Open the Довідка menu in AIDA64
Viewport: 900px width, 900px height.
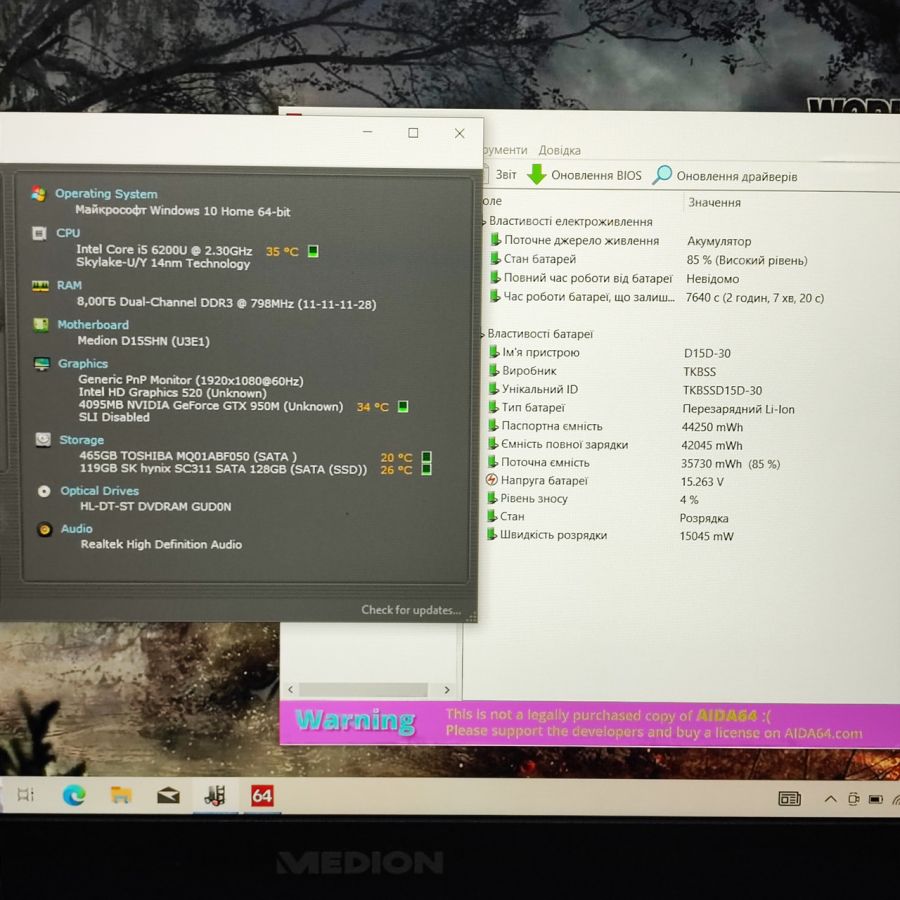(560, 150)
